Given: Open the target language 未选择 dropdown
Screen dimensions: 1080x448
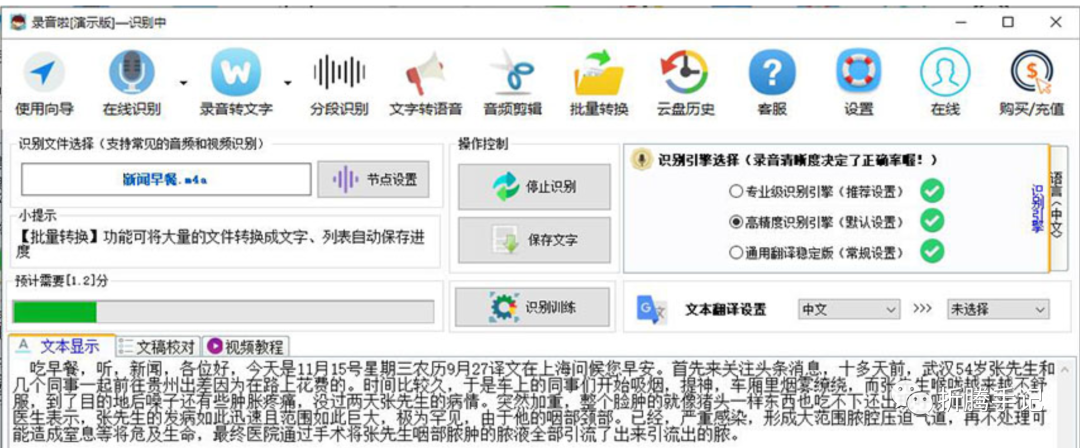Looking at the screenshot, I should pyautogui.click(x=998, y=309).
